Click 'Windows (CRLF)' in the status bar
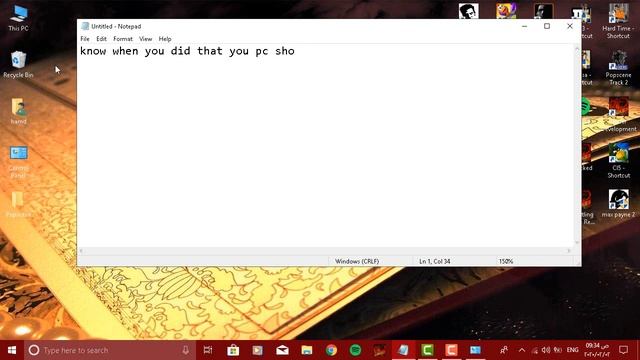This screenshot has width=640, height=360. [x=357, y=261]
